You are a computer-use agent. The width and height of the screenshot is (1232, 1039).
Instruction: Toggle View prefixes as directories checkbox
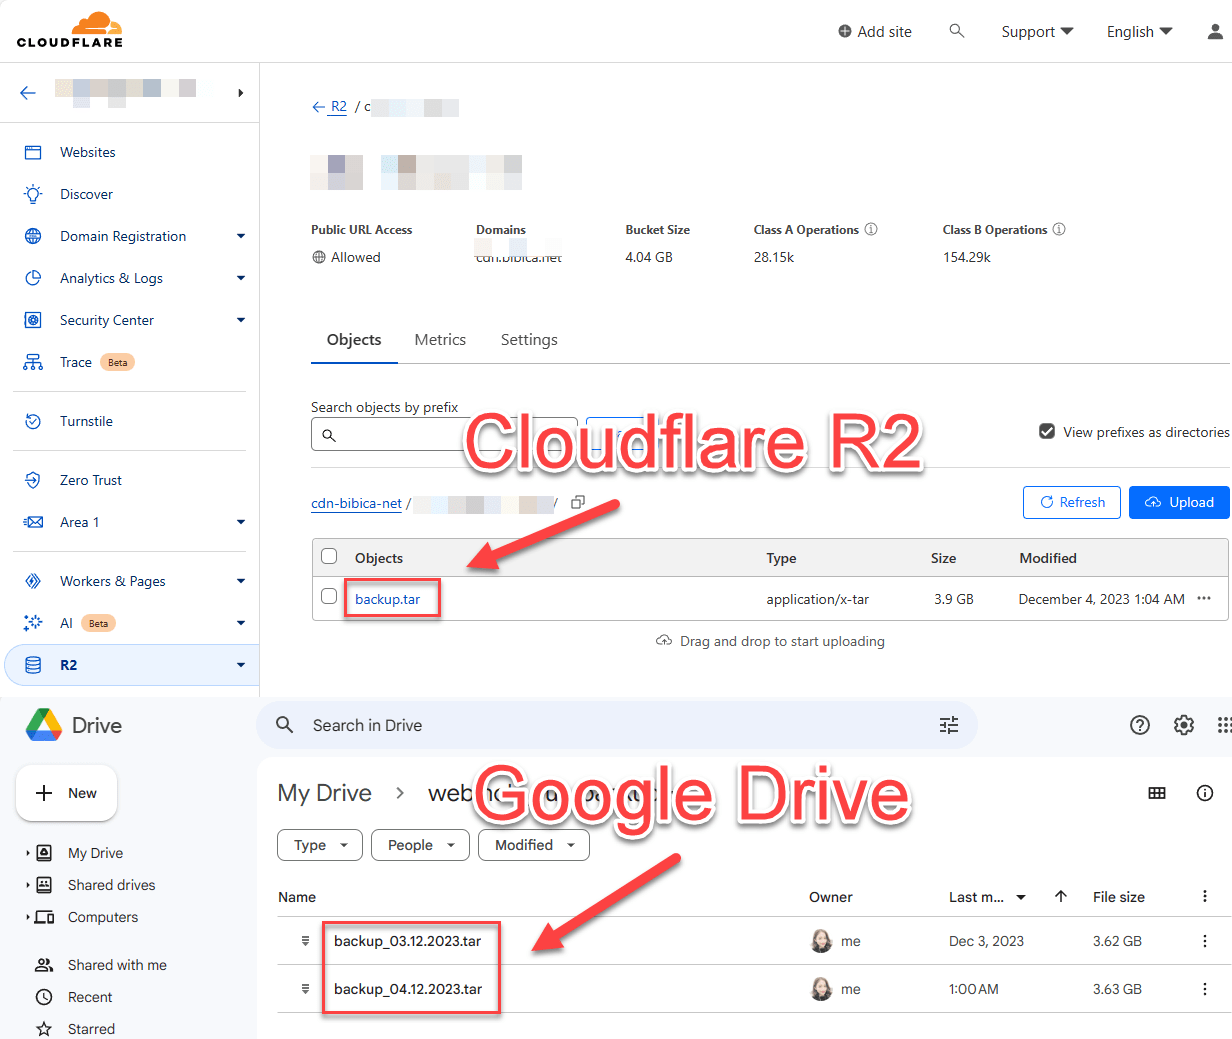(x=1047, y=432)
